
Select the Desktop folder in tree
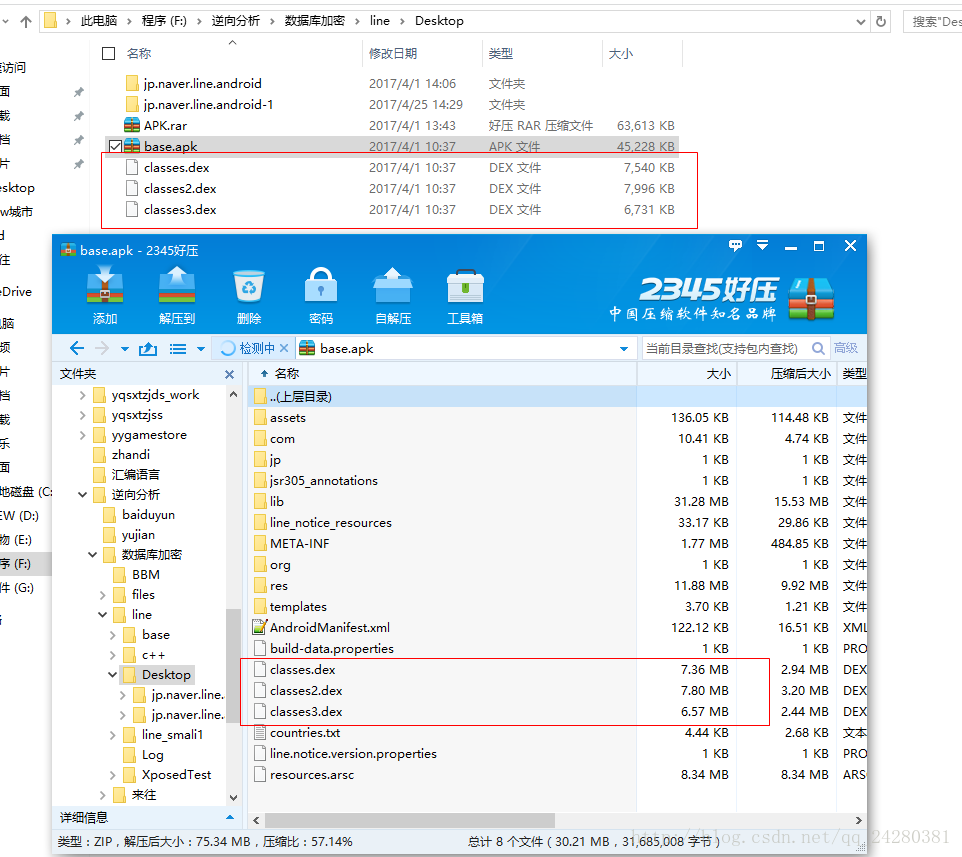tap(158, 675)
